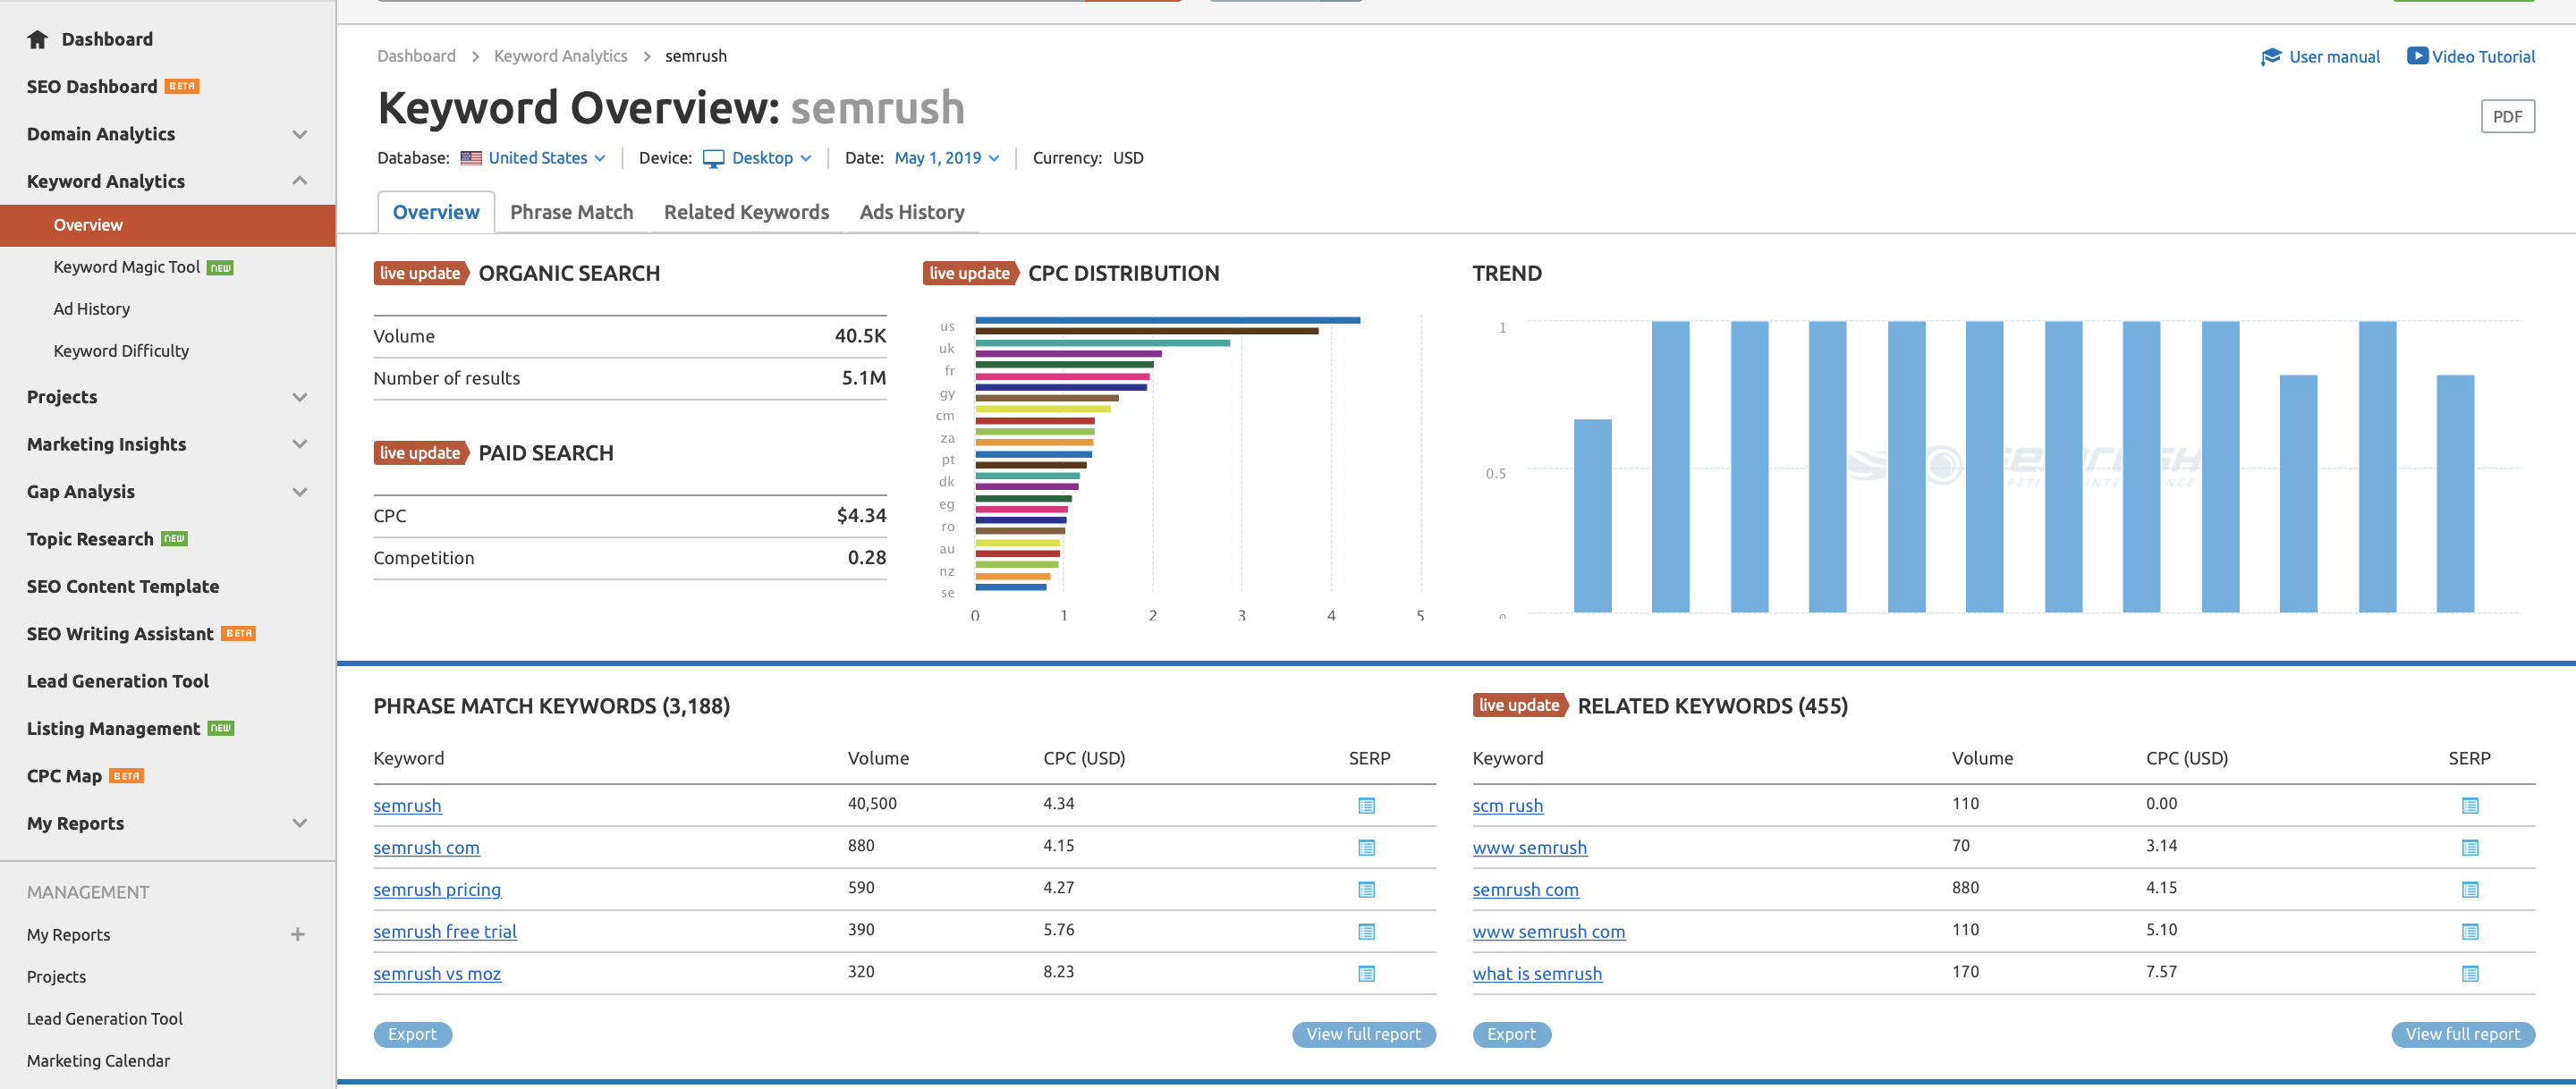The width and height of the screenshot is (2576, 1089).
Task: Click Volume value 40.5K
Action: tap(860, 336)
